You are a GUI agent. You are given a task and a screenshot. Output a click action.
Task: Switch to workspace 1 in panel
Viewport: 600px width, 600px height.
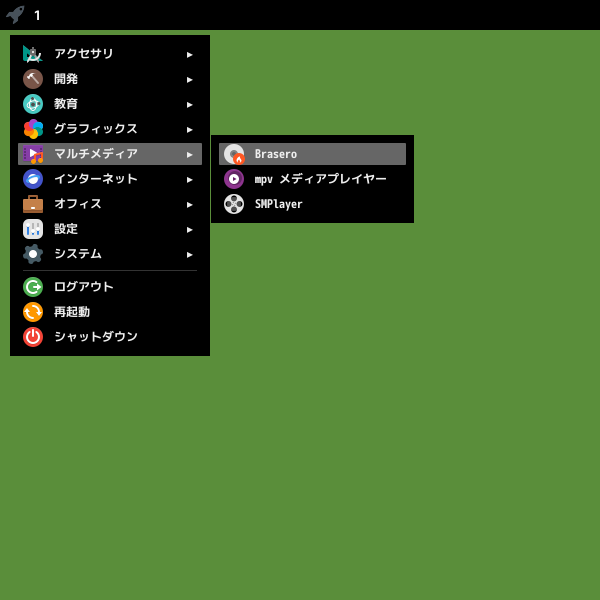pyautogui.click(x=37, y=15)
